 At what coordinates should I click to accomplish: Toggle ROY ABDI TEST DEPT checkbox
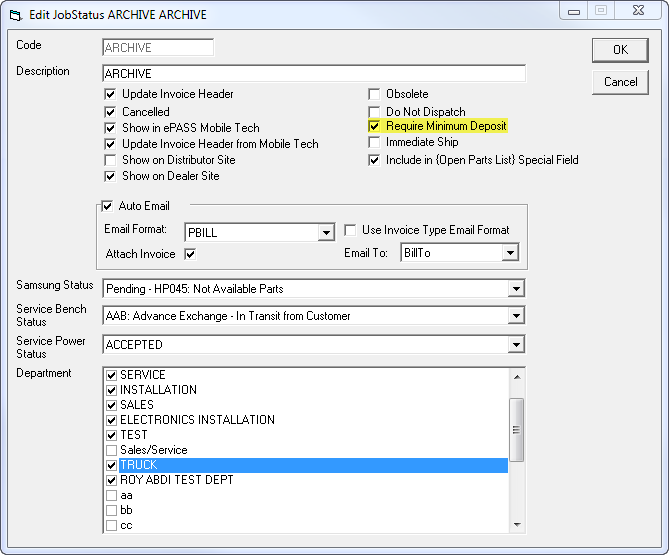[x=111, y=480]
